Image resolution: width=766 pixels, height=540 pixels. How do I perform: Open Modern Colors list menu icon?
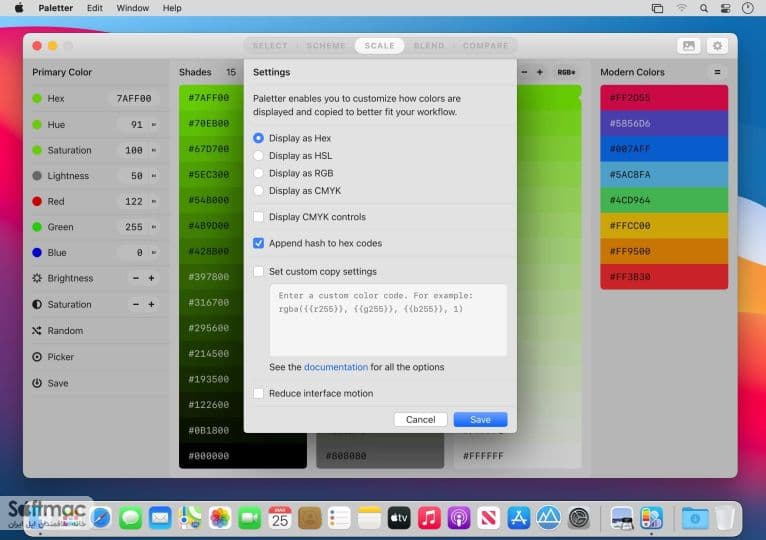click(717, 72)
